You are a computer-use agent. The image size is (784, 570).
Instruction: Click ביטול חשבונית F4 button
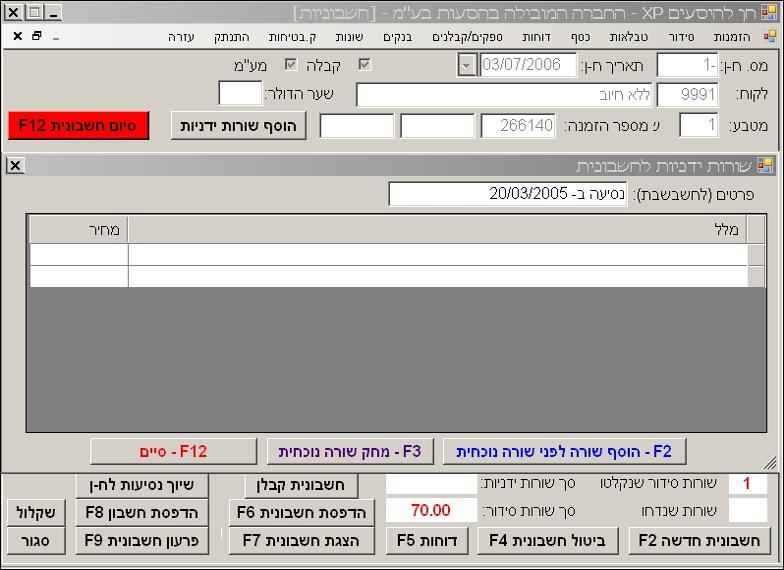(x=548, y=540)
